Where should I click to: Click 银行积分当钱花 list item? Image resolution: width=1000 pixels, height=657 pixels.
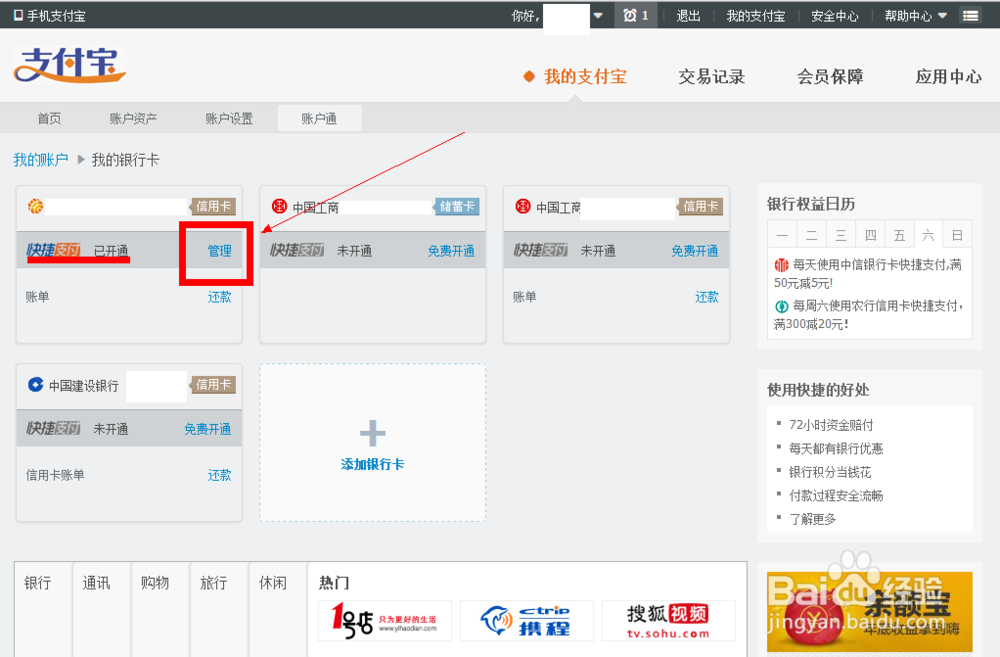coord(830,472)
